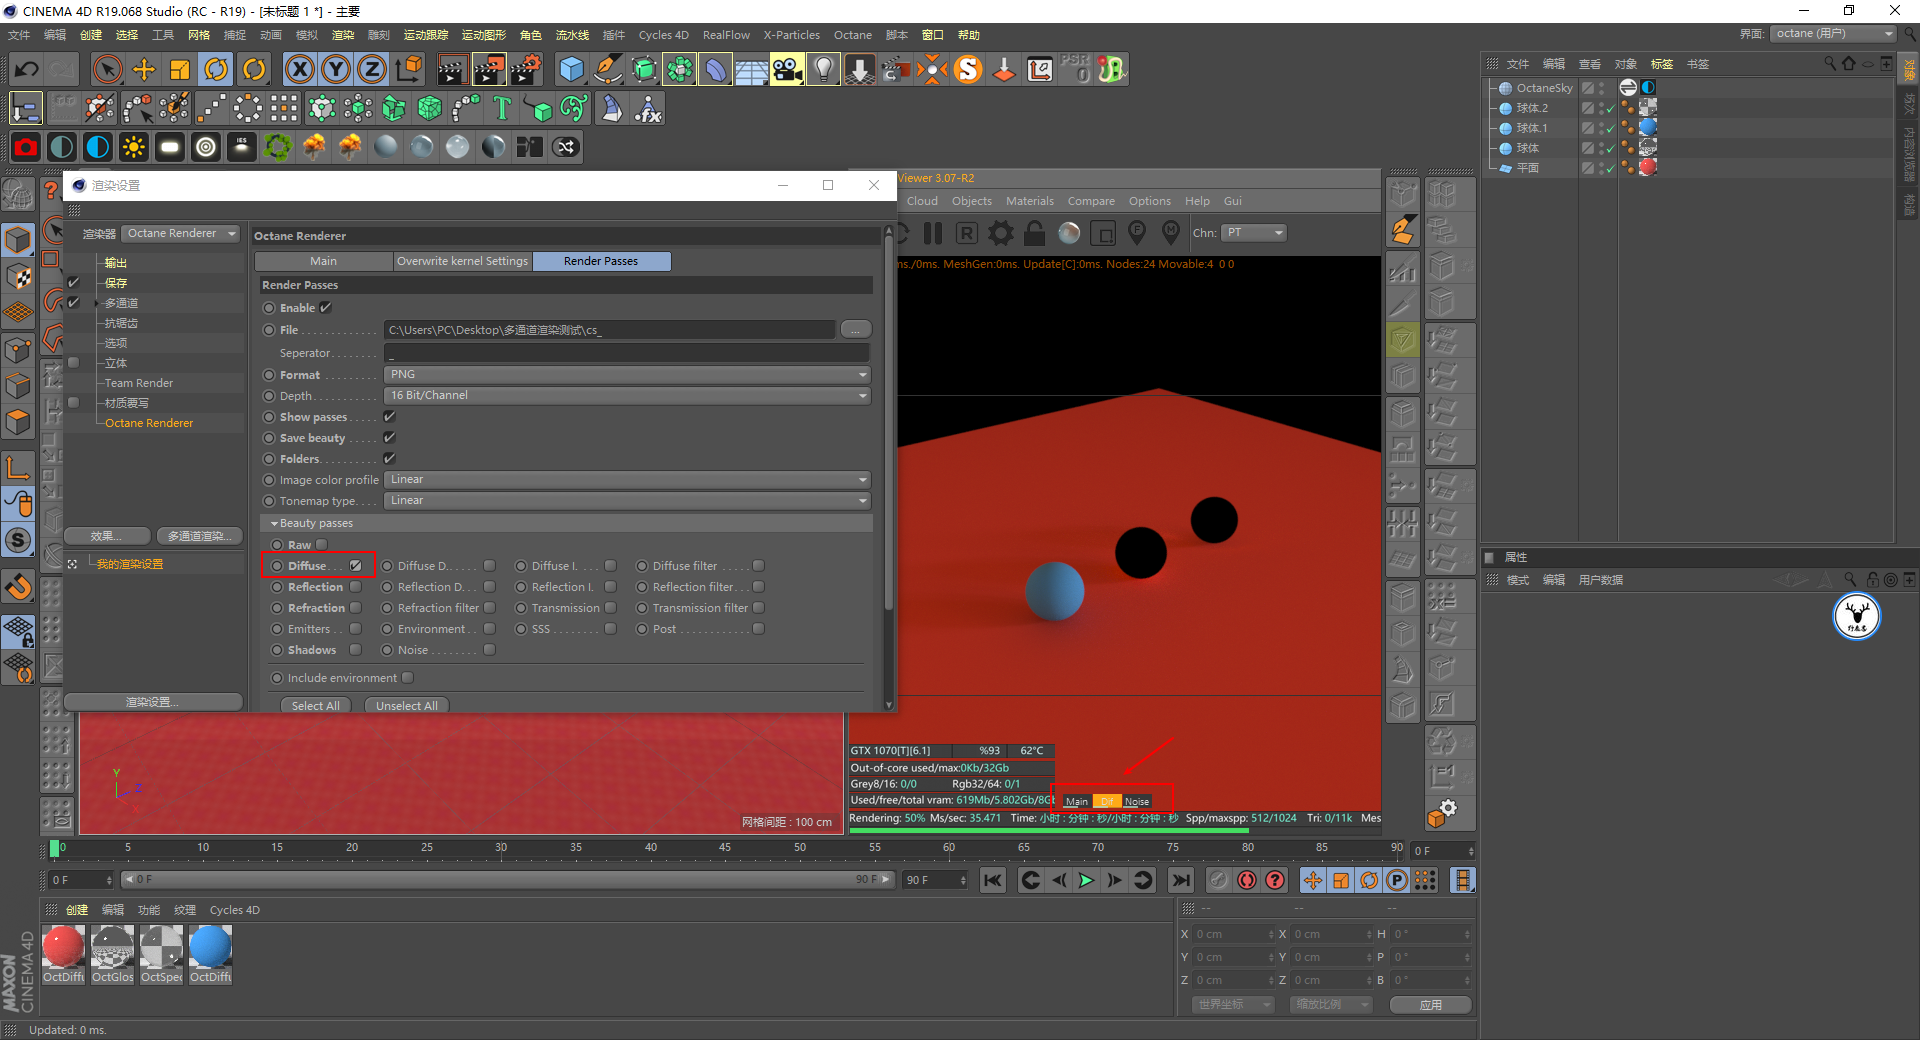Image resolution: width=1920 pixels, height=1040 pixels.
Task: Open the Depth 16 Bit/Channel dropdown
Action: tap(627, 396)
